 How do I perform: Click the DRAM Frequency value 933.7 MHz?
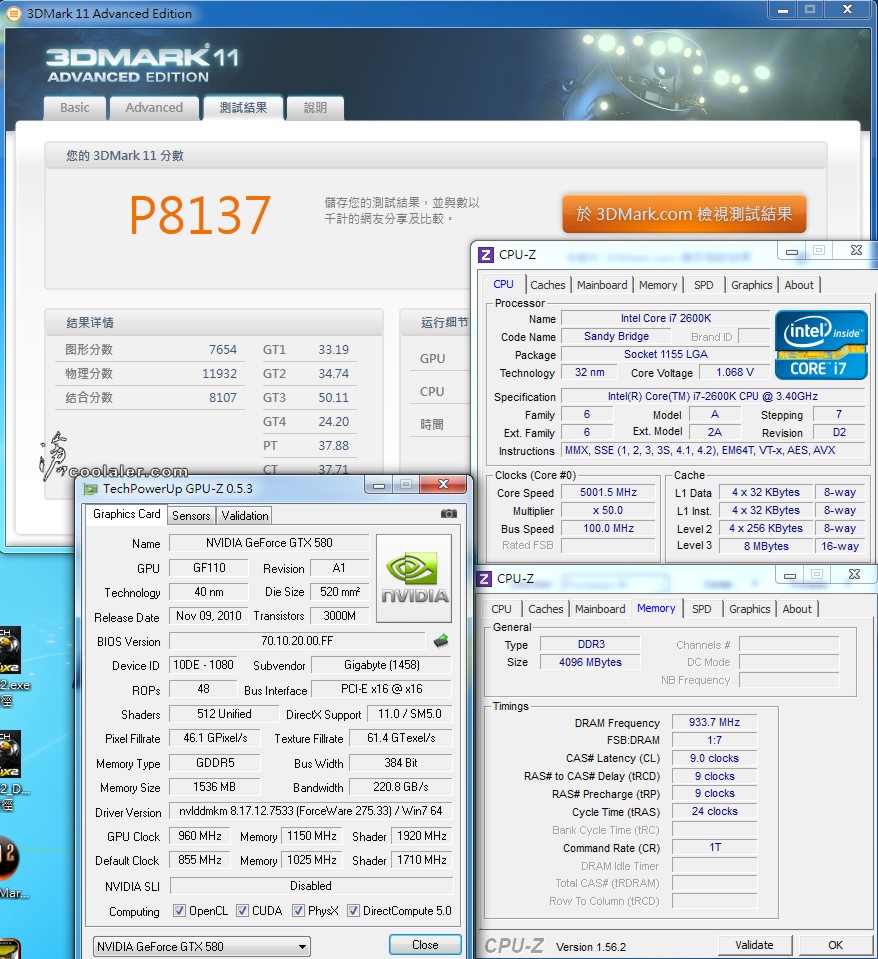(x=714, y=722)
